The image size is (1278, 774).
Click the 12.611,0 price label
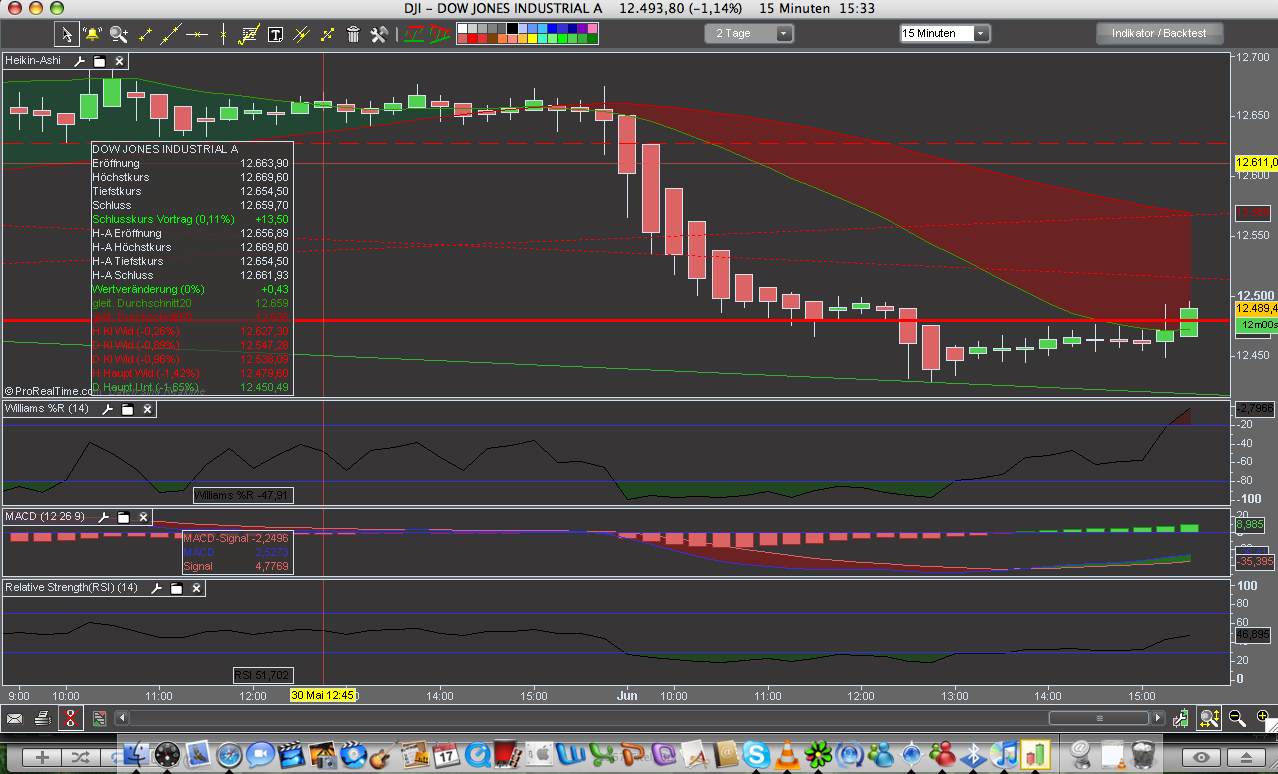pos(1256,162)
